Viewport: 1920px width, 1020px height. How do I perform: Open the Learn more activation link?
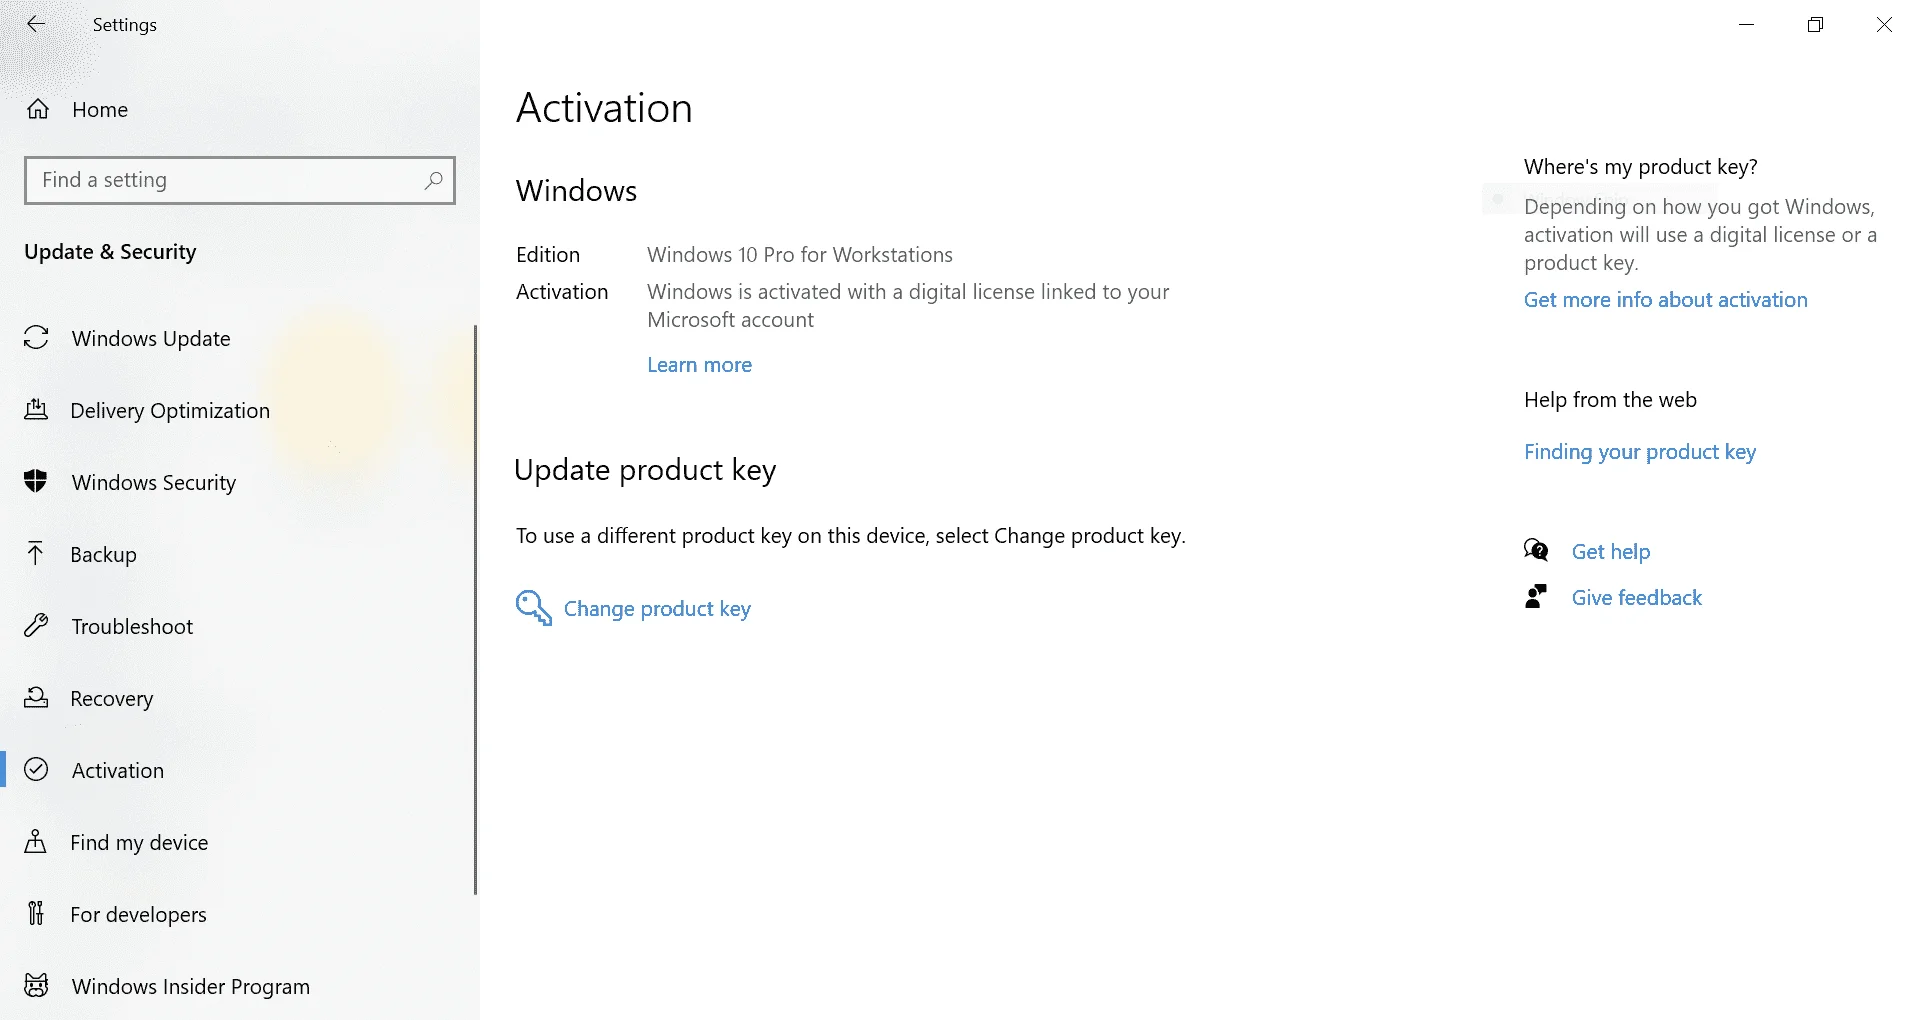[x=699, y=365]
